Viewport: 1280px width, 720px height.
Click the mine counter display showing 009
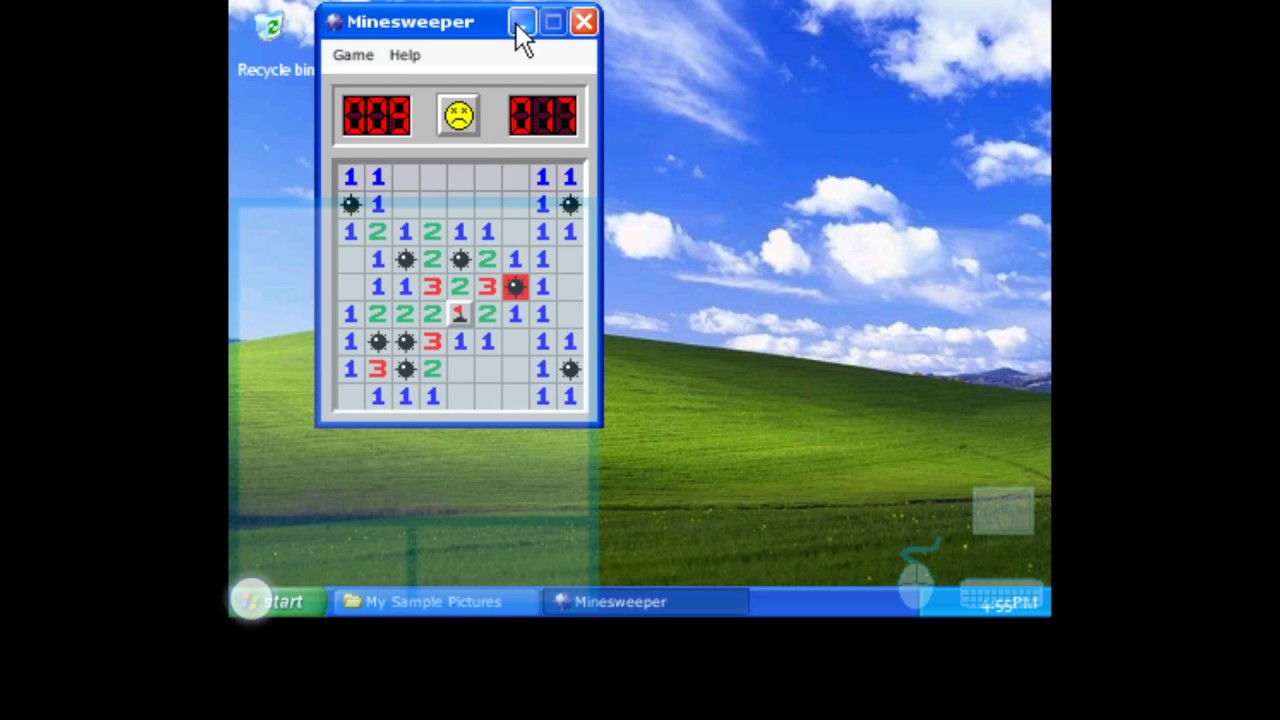pos(376,115)
